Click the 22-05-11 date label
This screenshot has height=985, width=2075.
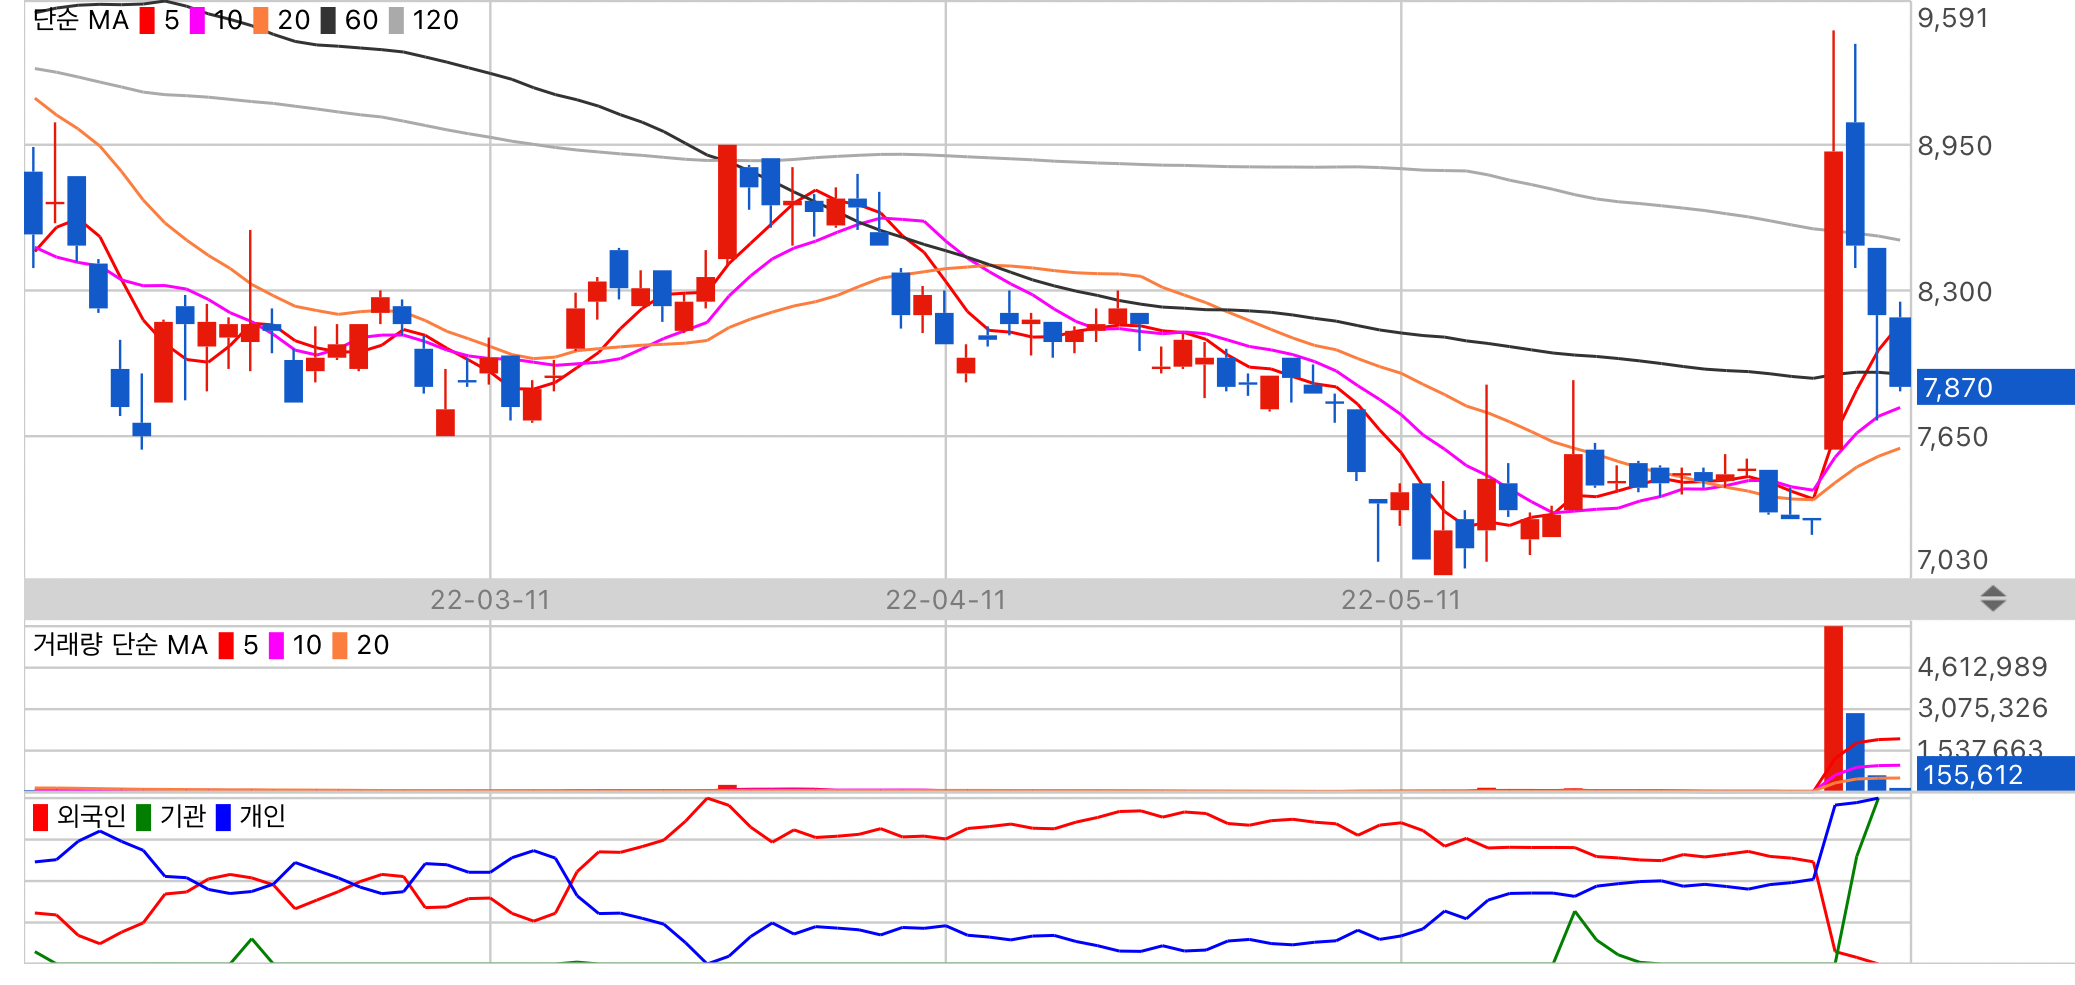1401,600
